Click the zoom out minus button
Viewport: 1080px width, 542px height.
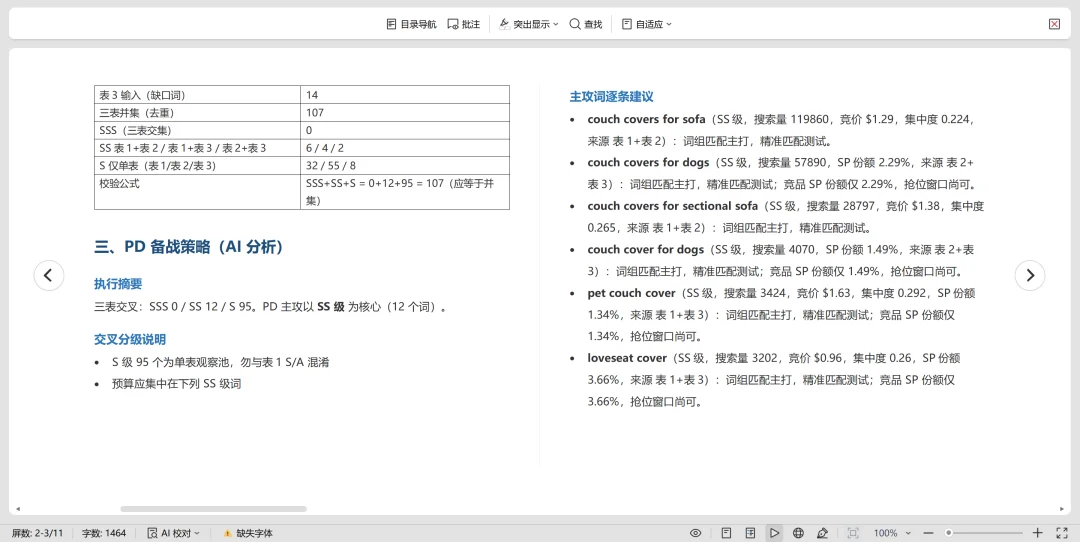[x=928, y=533]
